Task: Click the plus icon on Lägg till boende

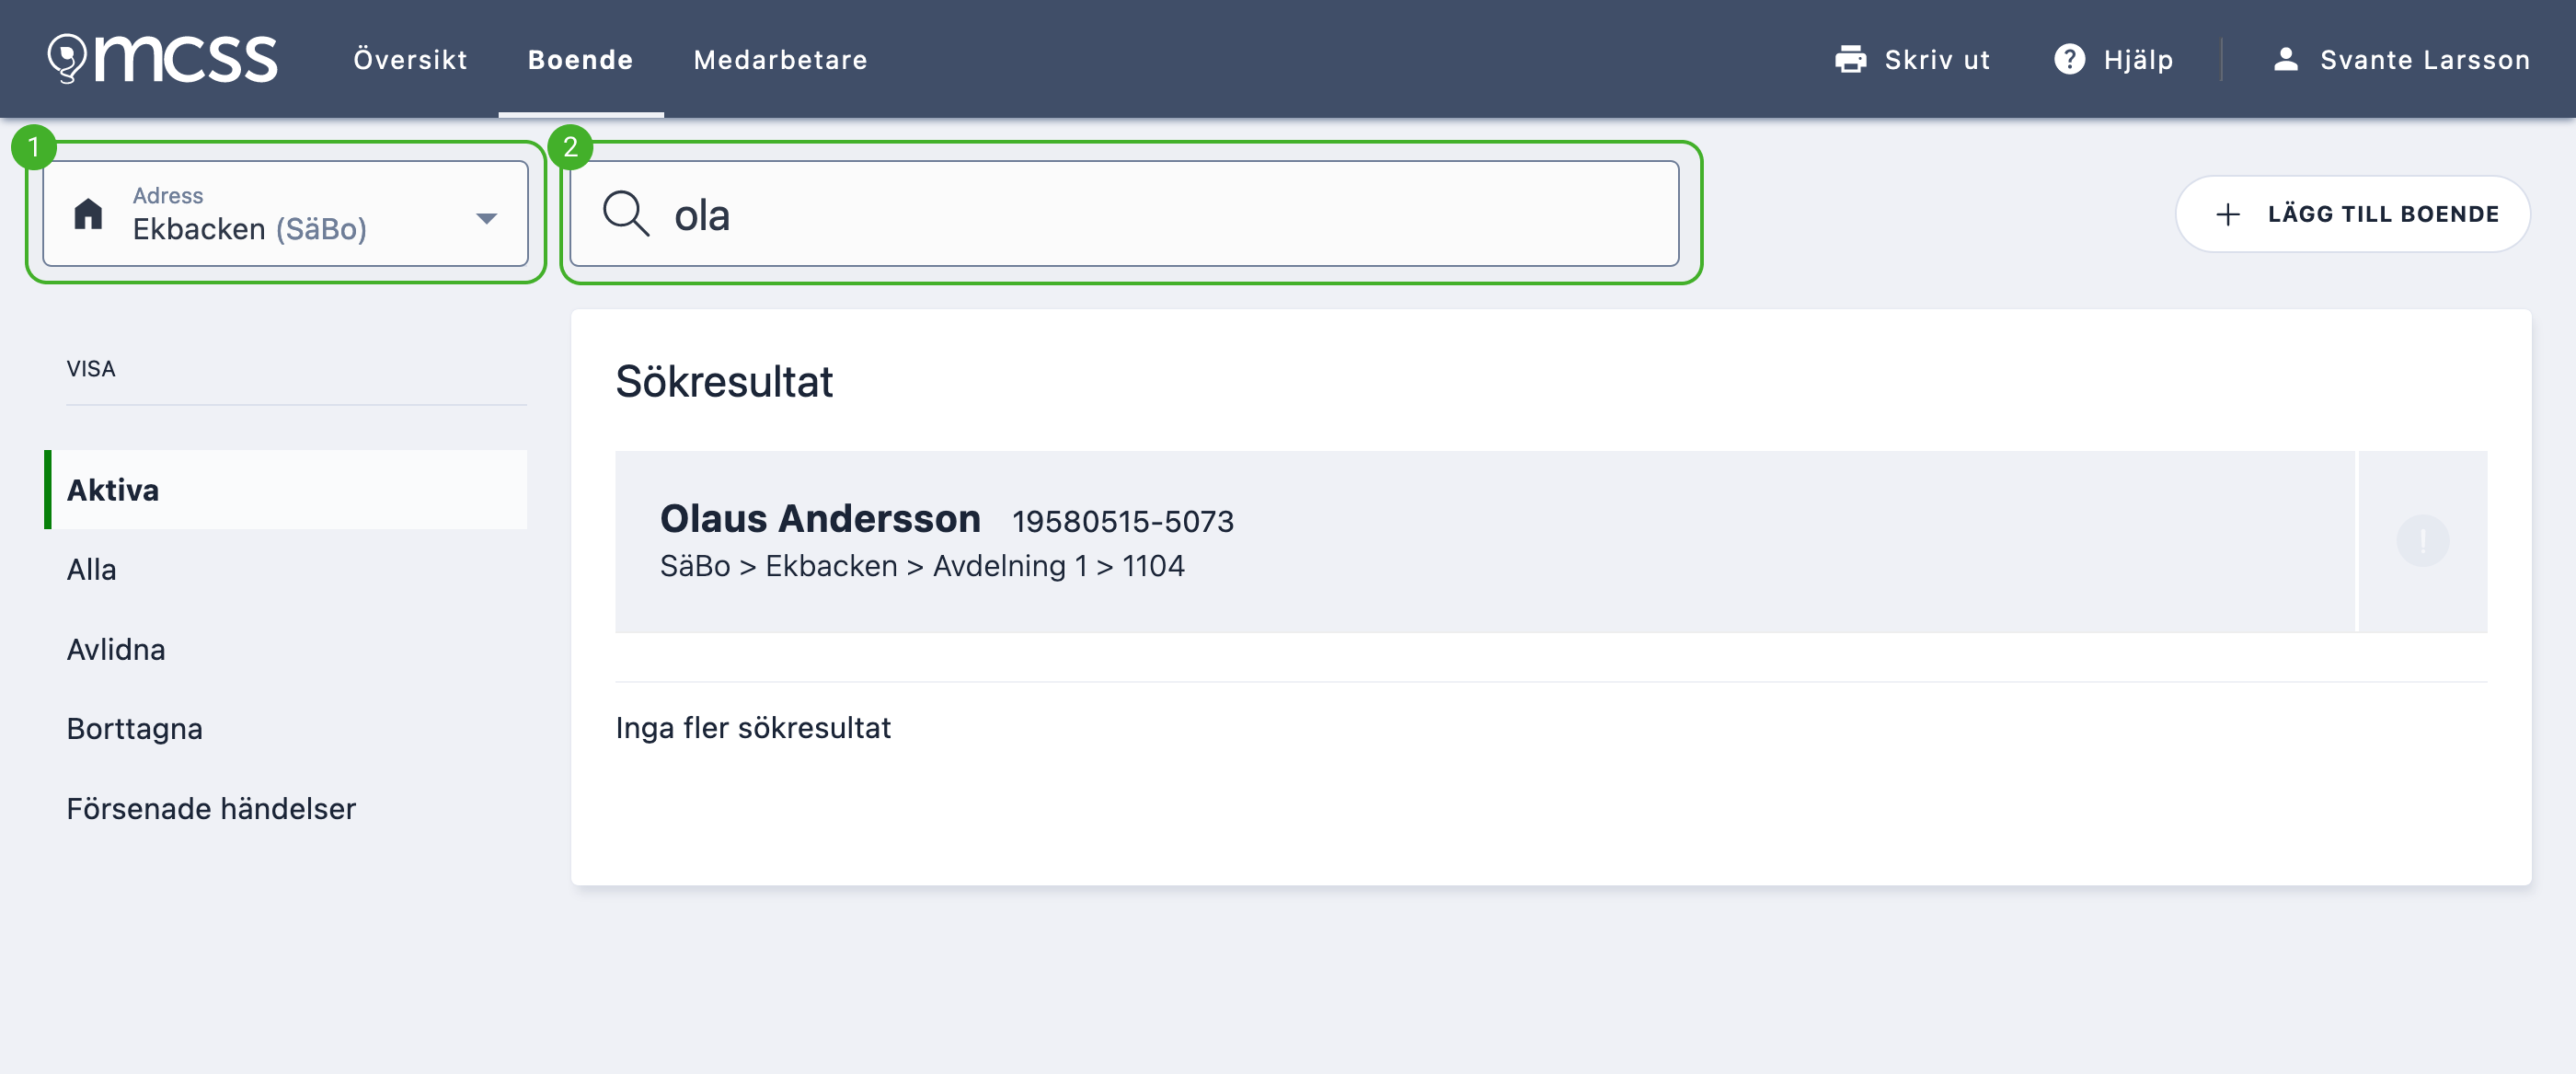Action: (2227, 214)
